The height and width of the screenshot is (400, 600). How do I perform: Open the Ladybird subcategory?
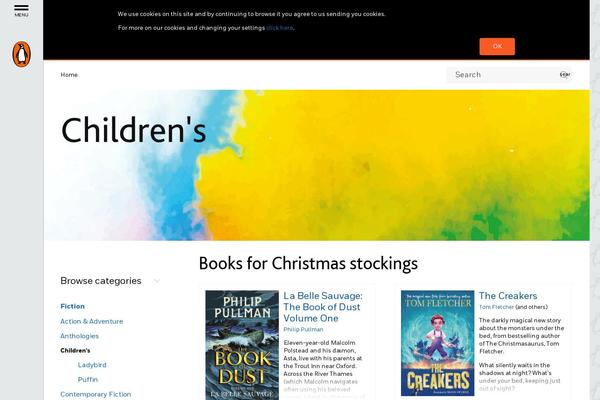click(x=92, y=365)
